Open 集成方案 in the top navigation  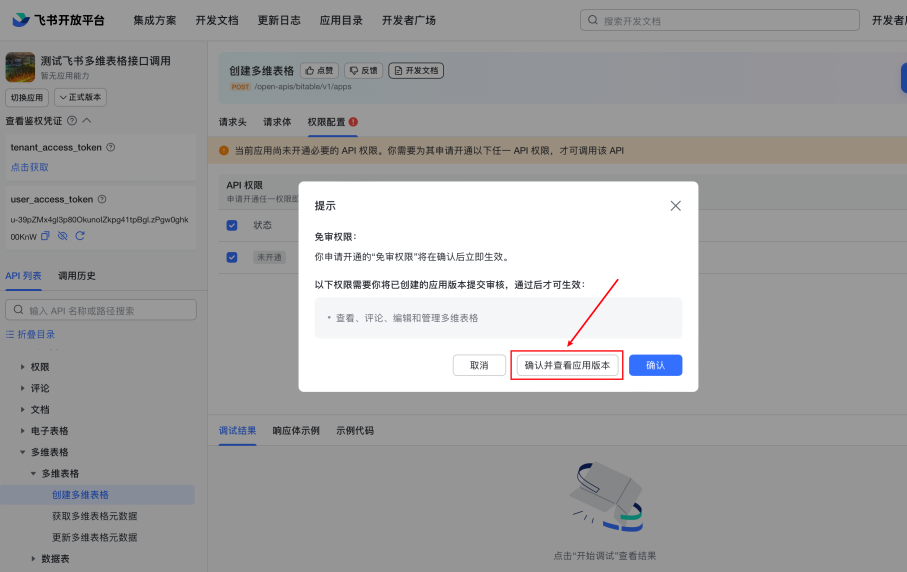(154, 20)
